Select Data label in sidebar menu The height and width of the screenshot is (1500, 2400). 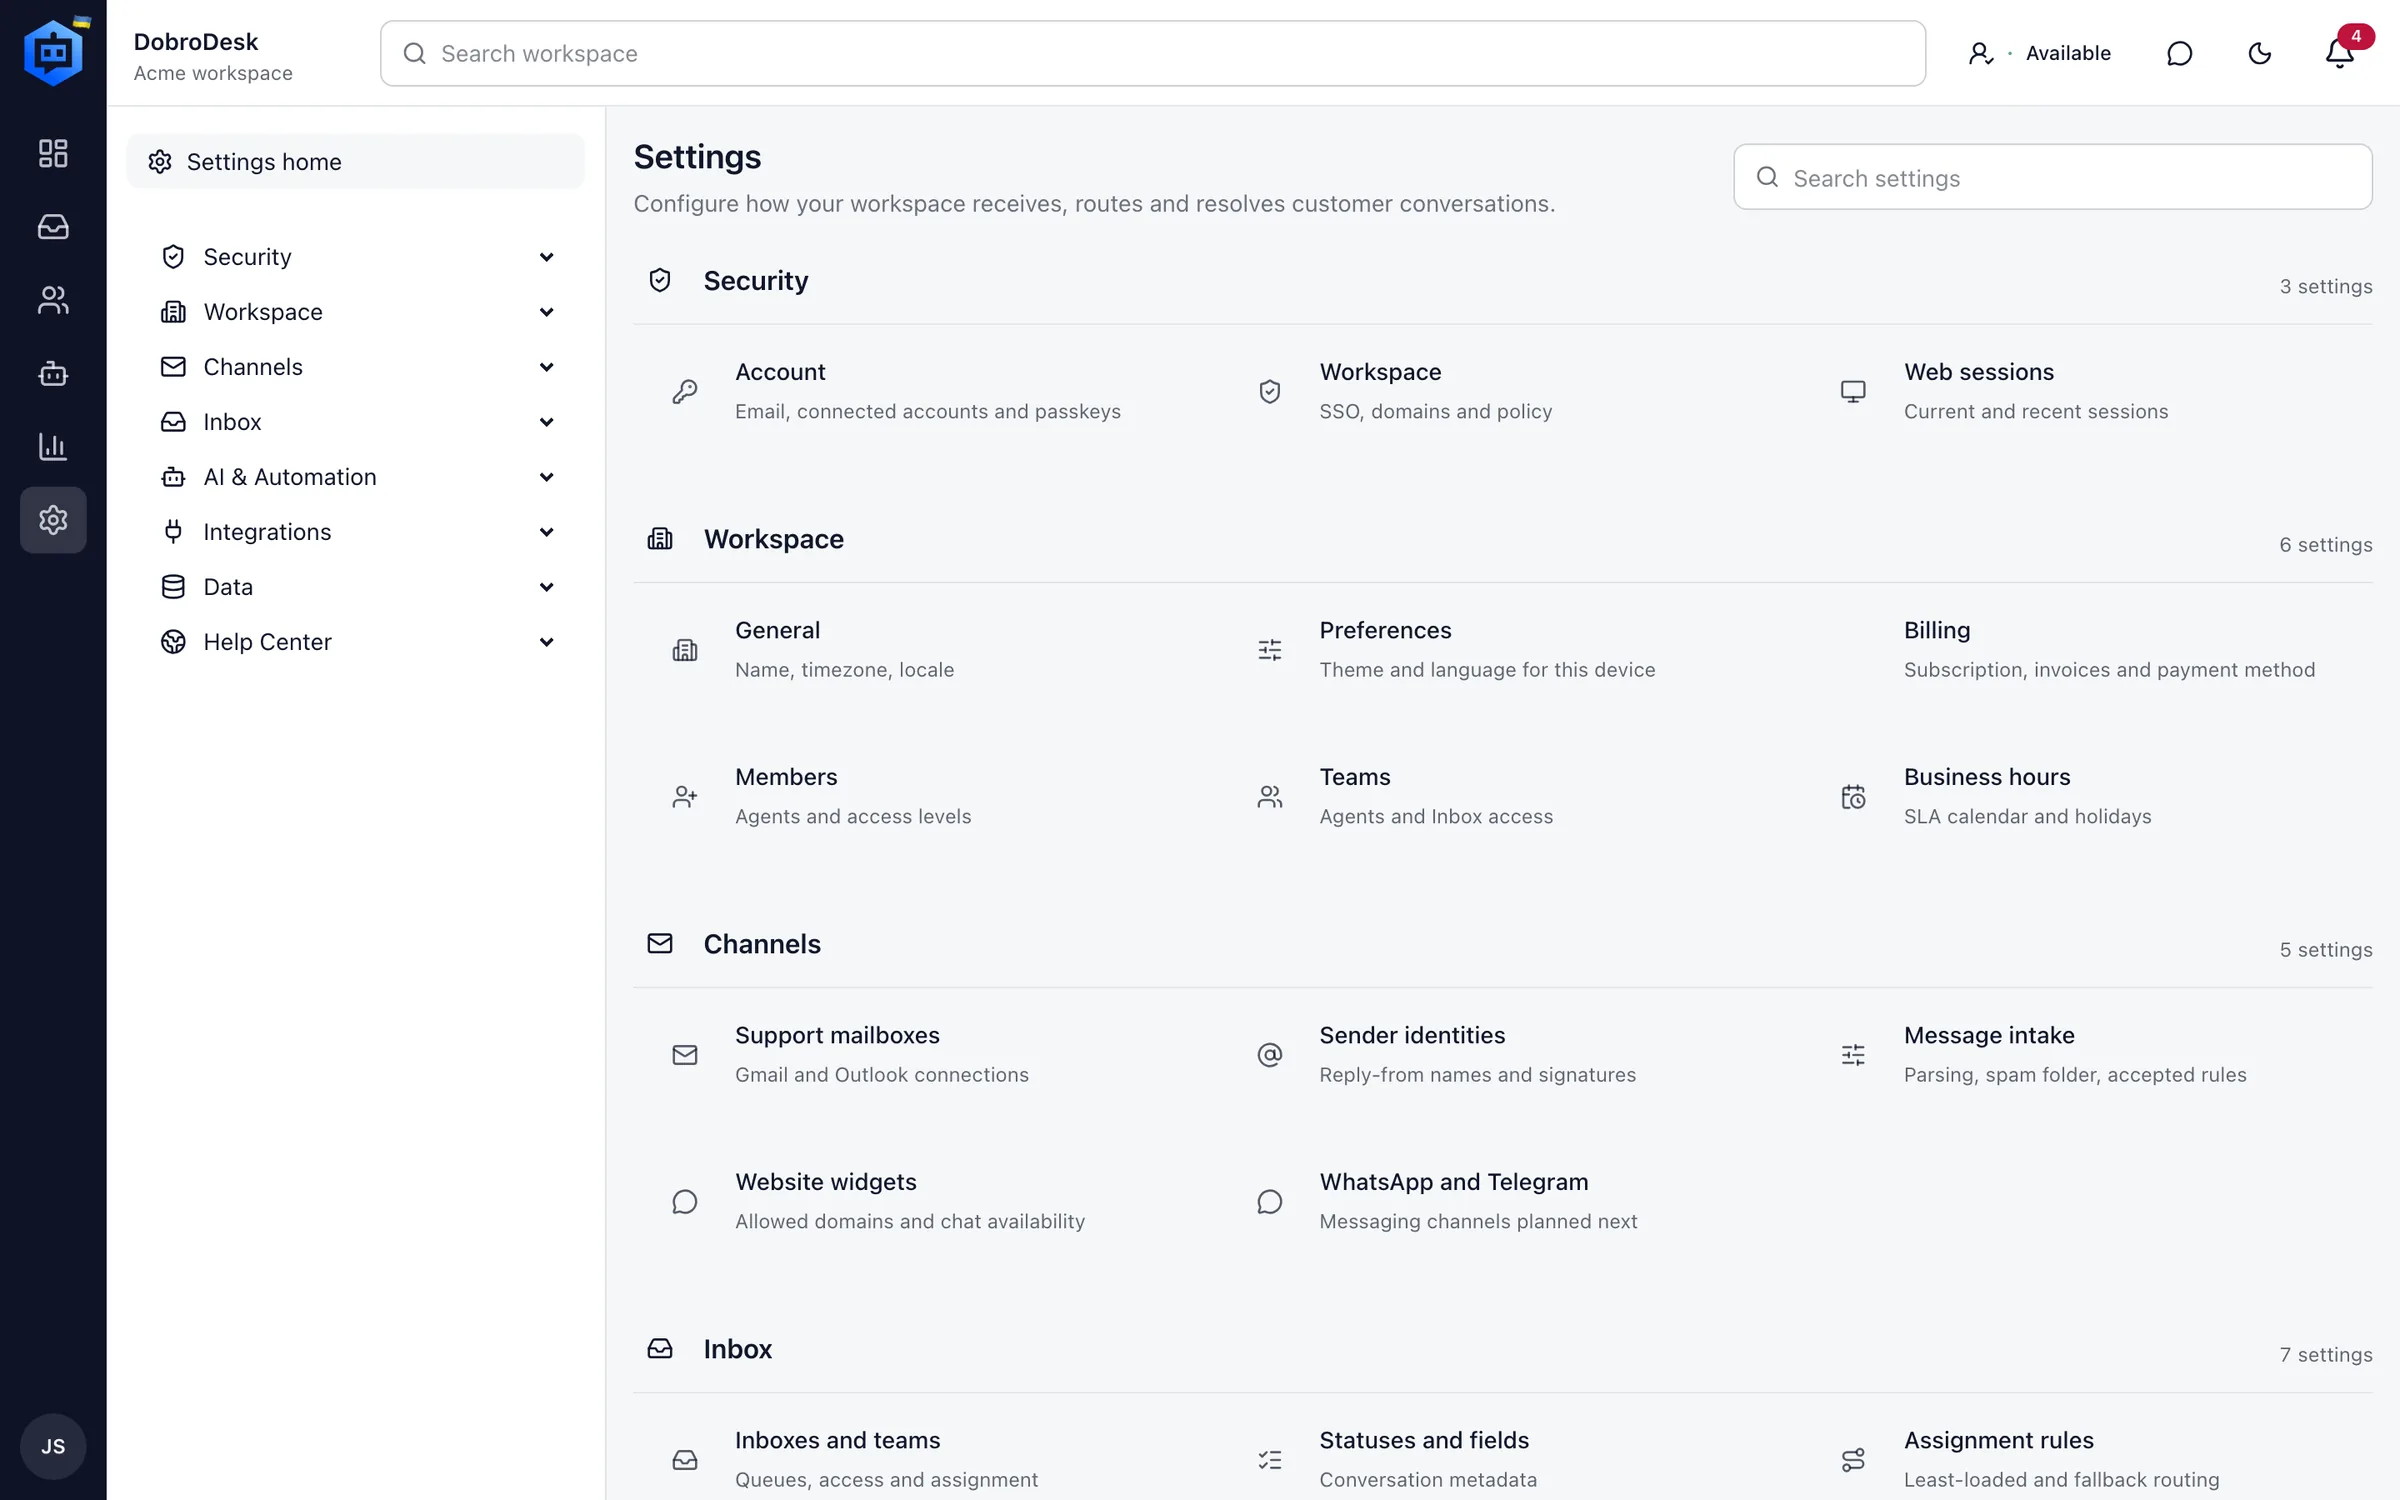pos(228,587)
